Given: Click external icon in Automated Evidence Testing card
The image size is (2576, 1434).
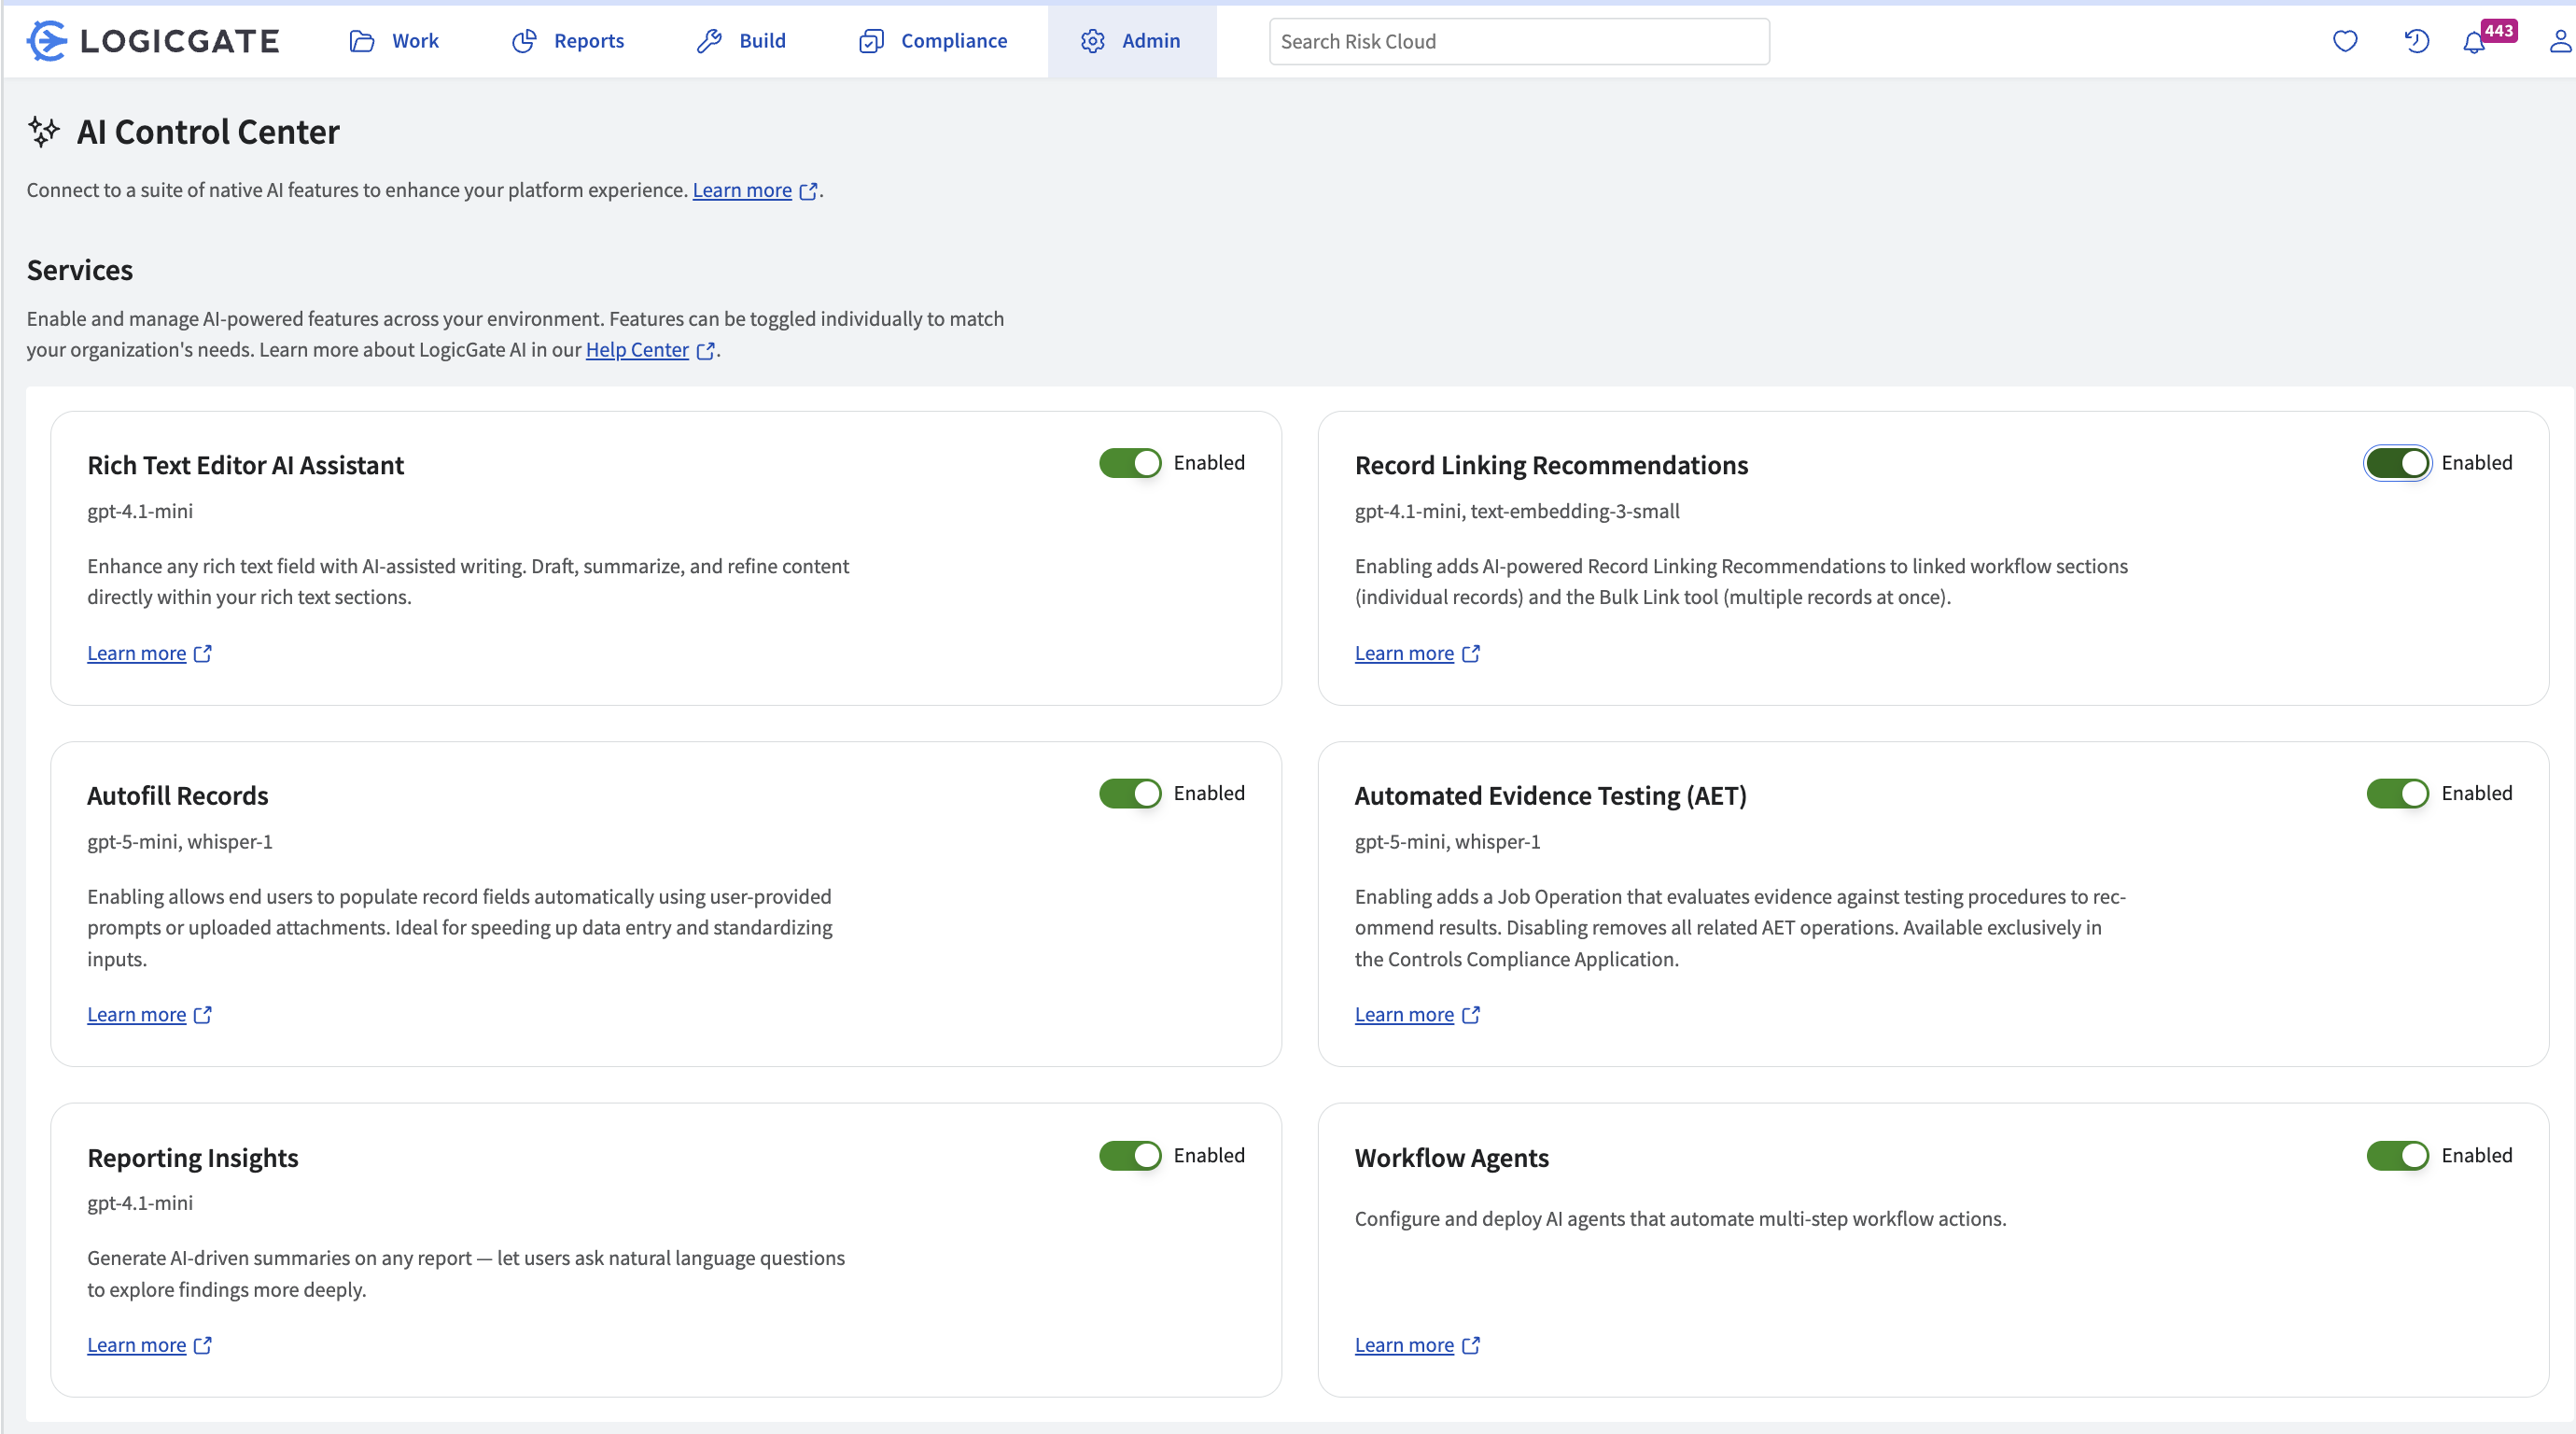Looking at the screenshot, I should (1470, 1015).
